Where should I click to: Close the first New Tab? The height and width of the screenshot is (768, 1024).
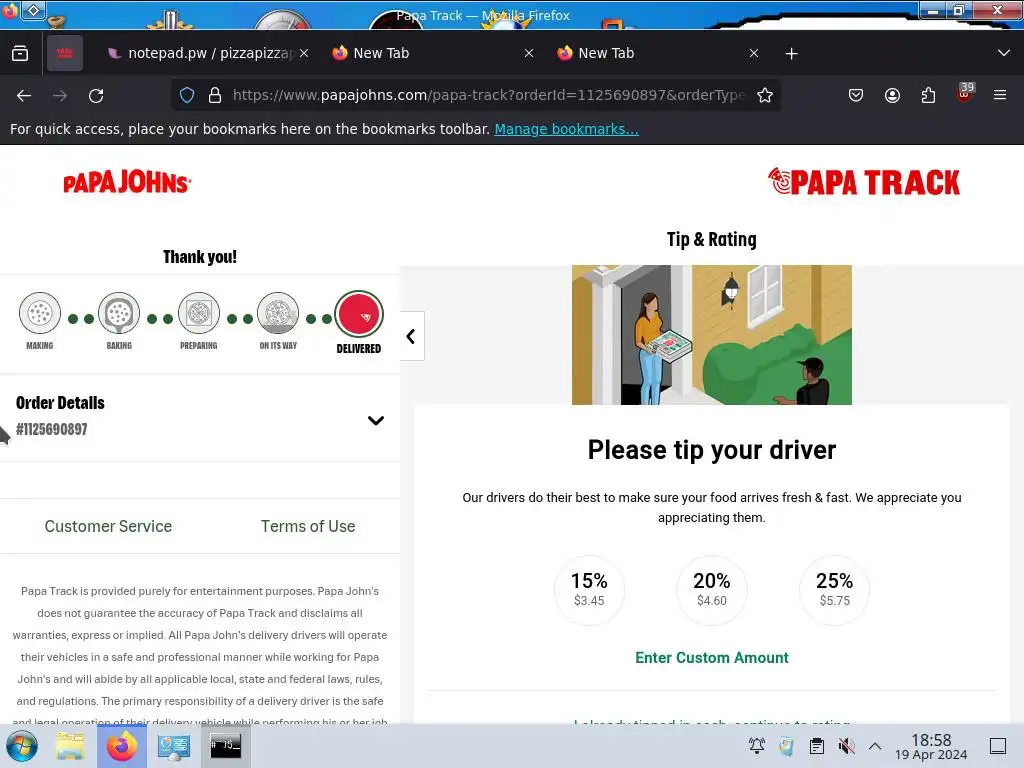(529, 53)
